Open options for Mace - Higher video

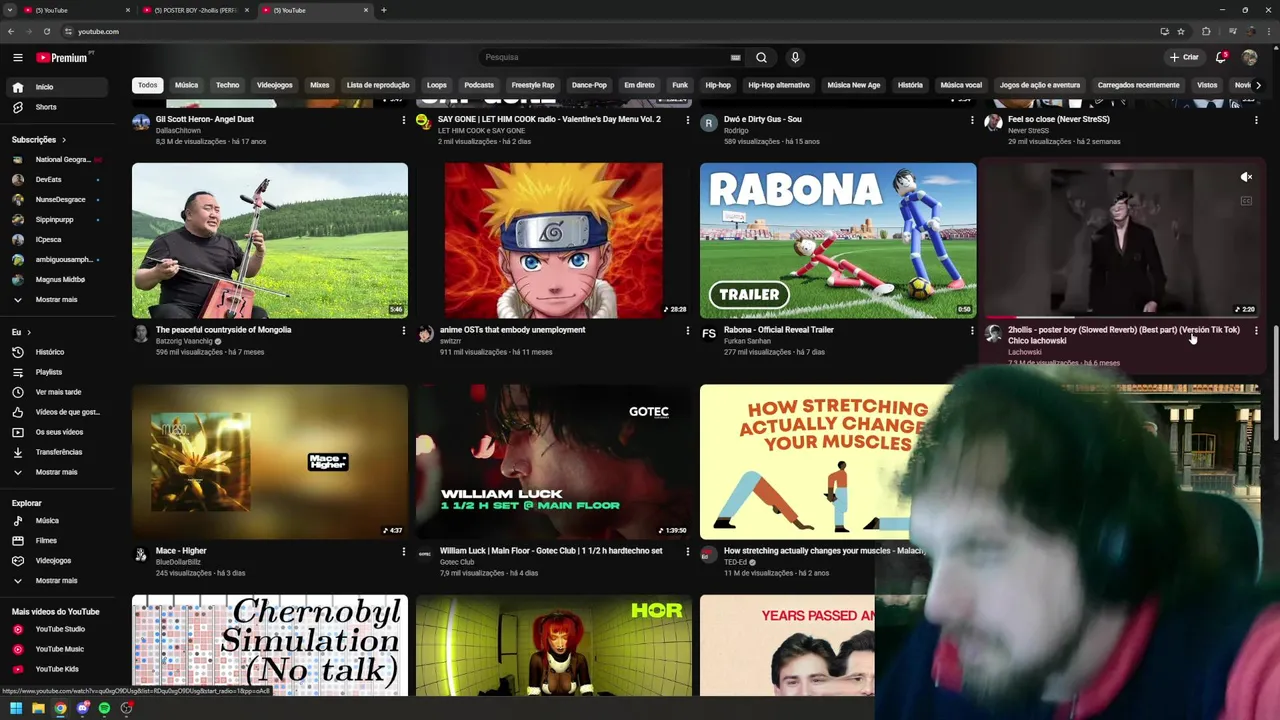point(404,551)
